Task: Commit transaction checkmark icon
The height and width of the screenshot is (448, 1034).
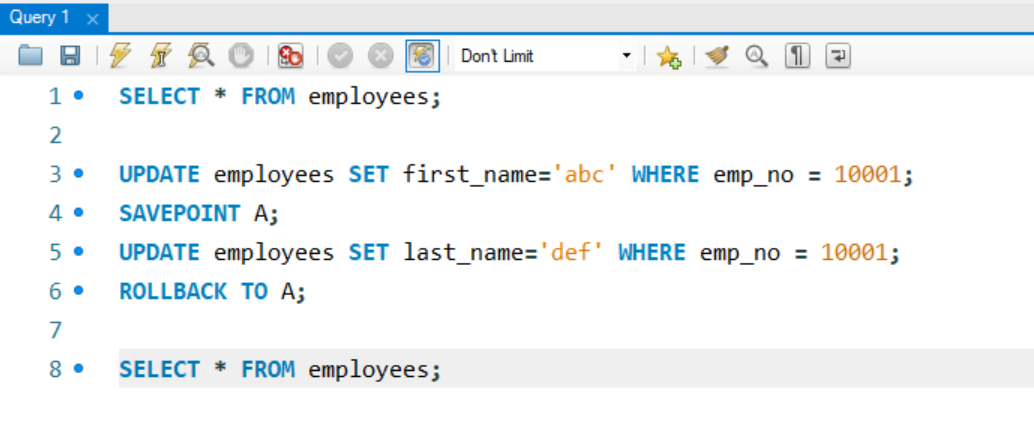Action: click(x=340, y=56)
